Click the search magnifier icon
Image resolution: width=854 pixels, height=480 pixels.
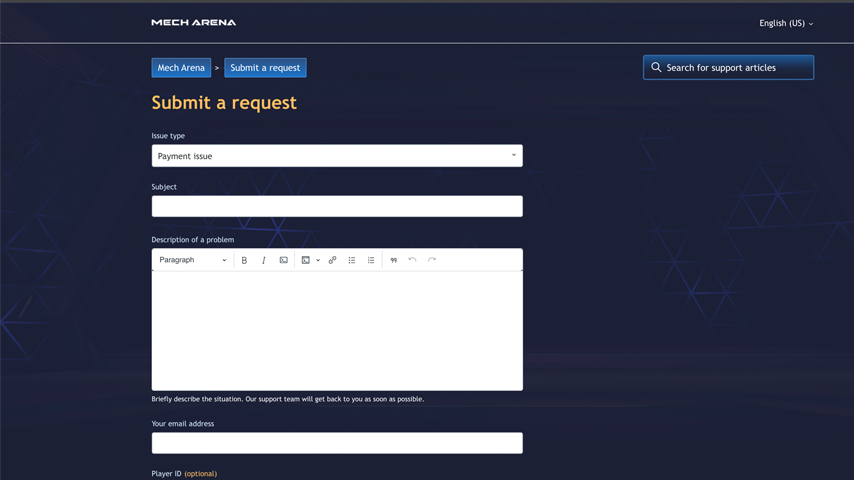657,68
